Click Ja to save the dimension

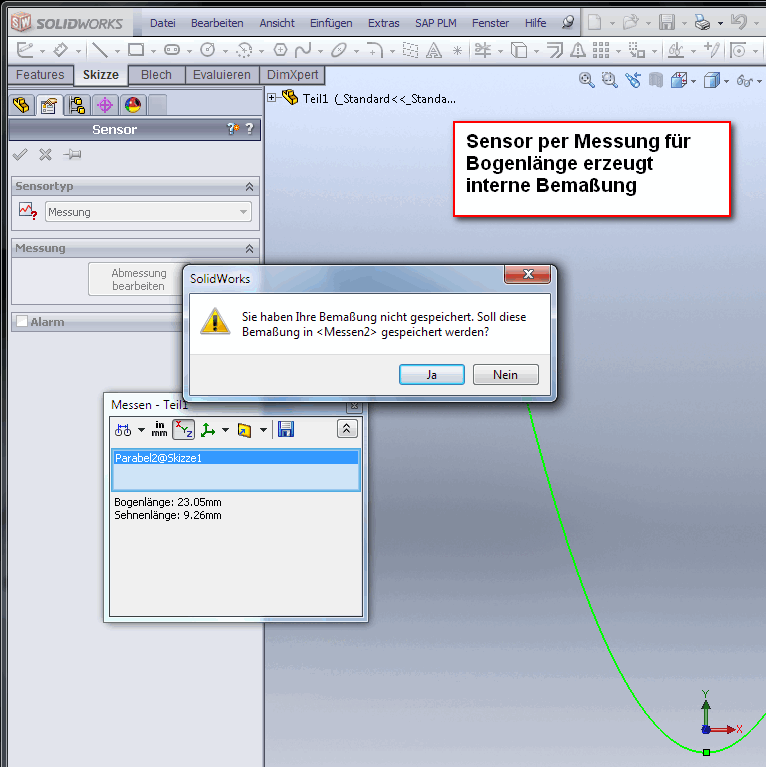point(432,375)
